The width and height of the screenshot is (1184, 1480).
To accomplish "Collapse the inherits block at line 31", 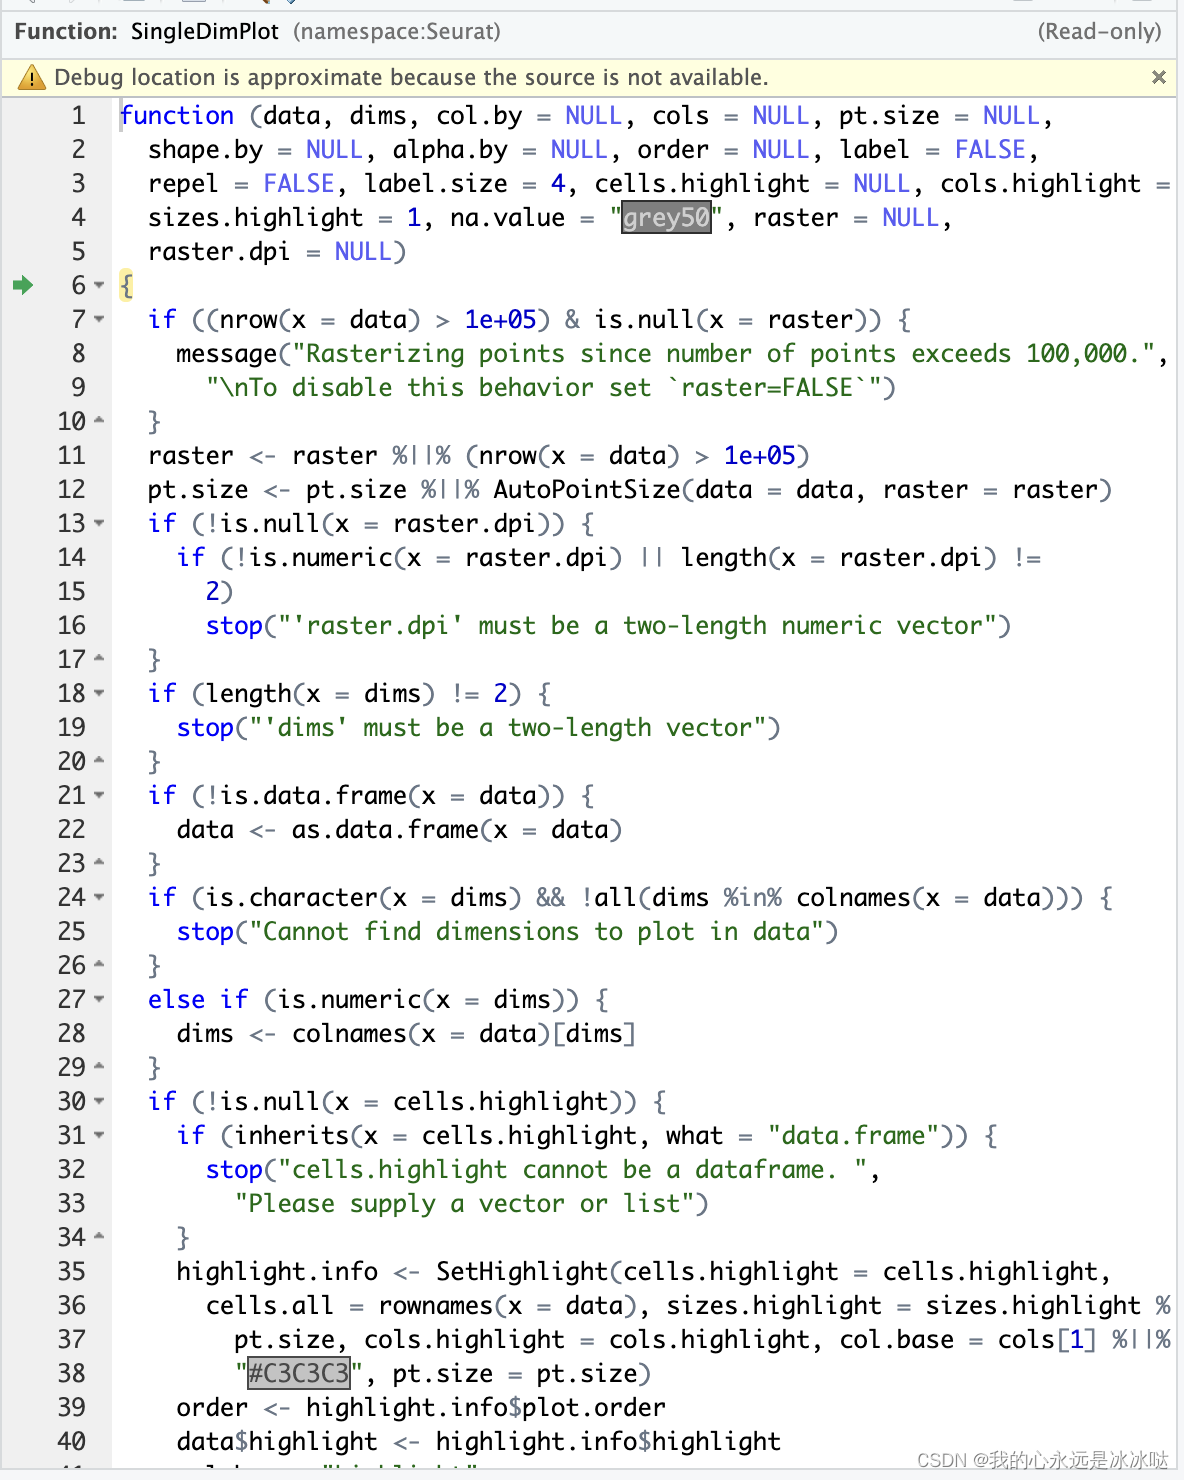I will 99,1135.
